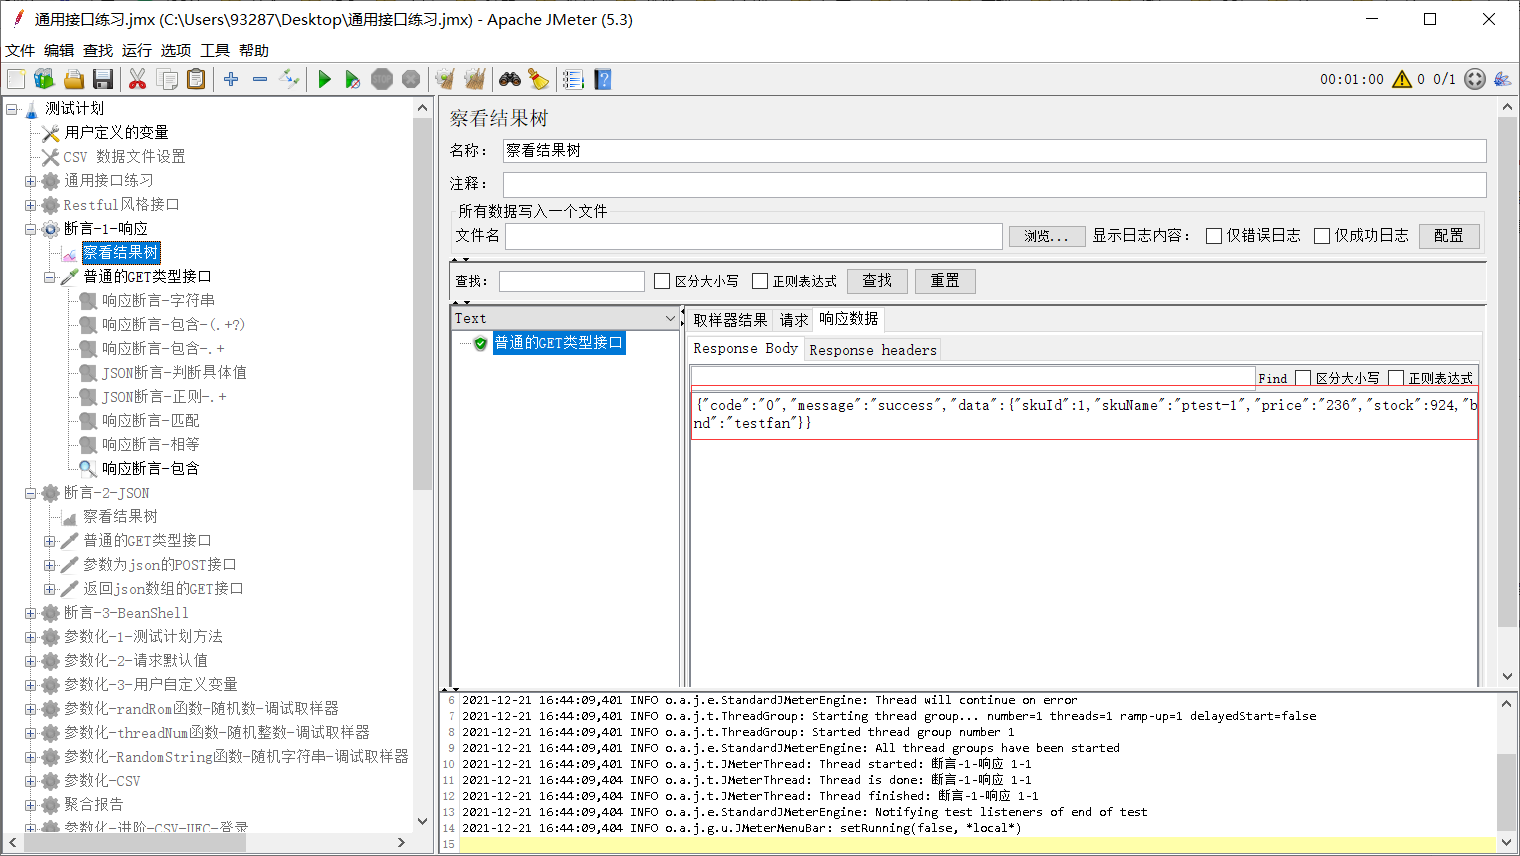Open the Function Helper list icon
The height and width of the screenshot is (856, 1520).
pos(573,79)
